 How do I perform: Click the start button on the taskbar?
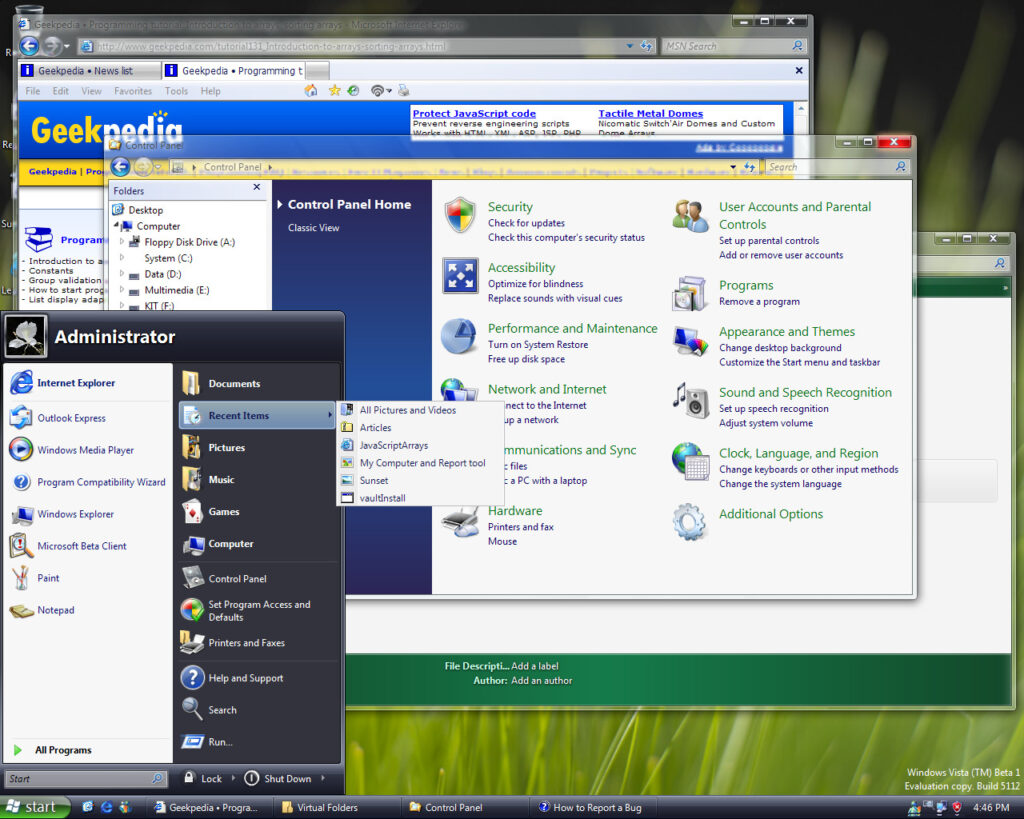coord(33,807)
